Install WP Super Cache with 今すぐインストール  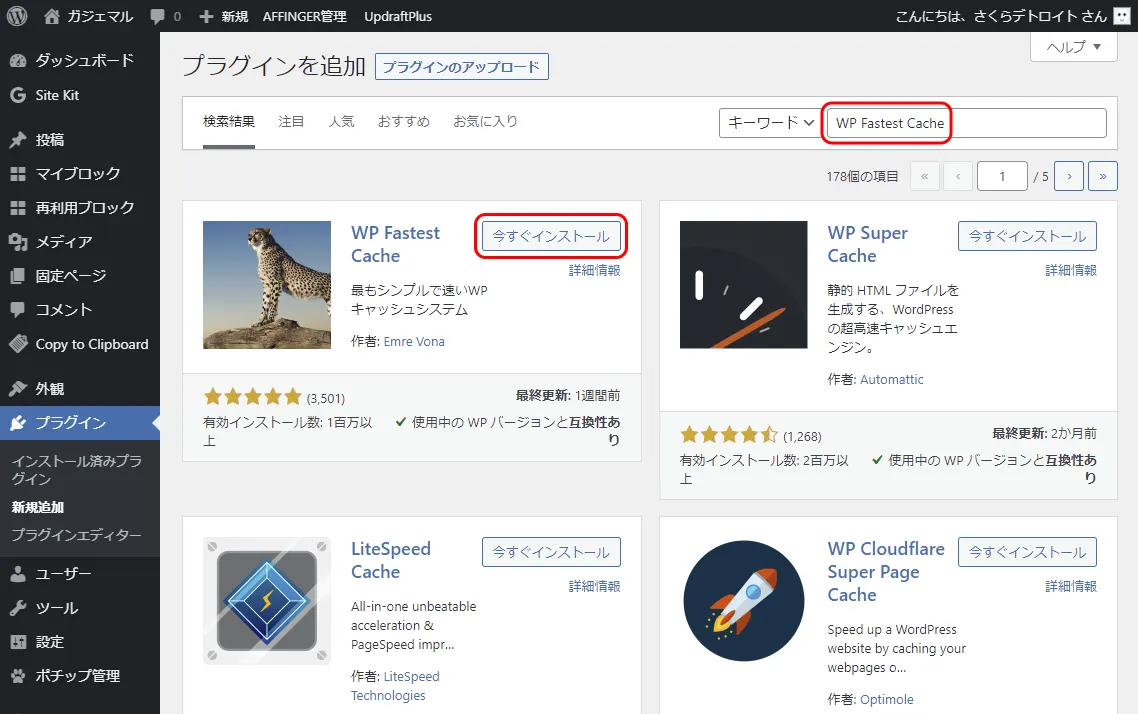(1027, 236)
